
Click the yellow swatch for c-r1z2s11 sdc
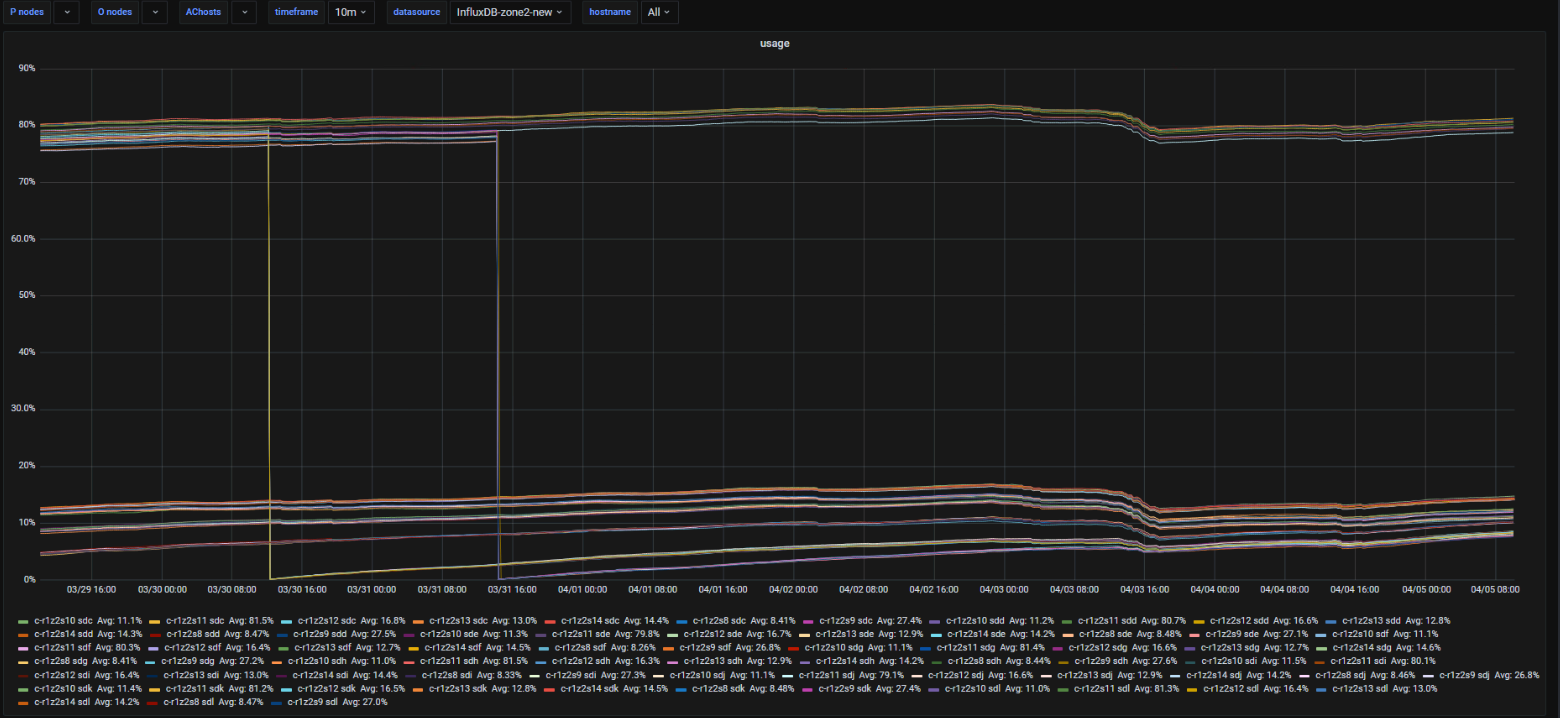[154, 621]
